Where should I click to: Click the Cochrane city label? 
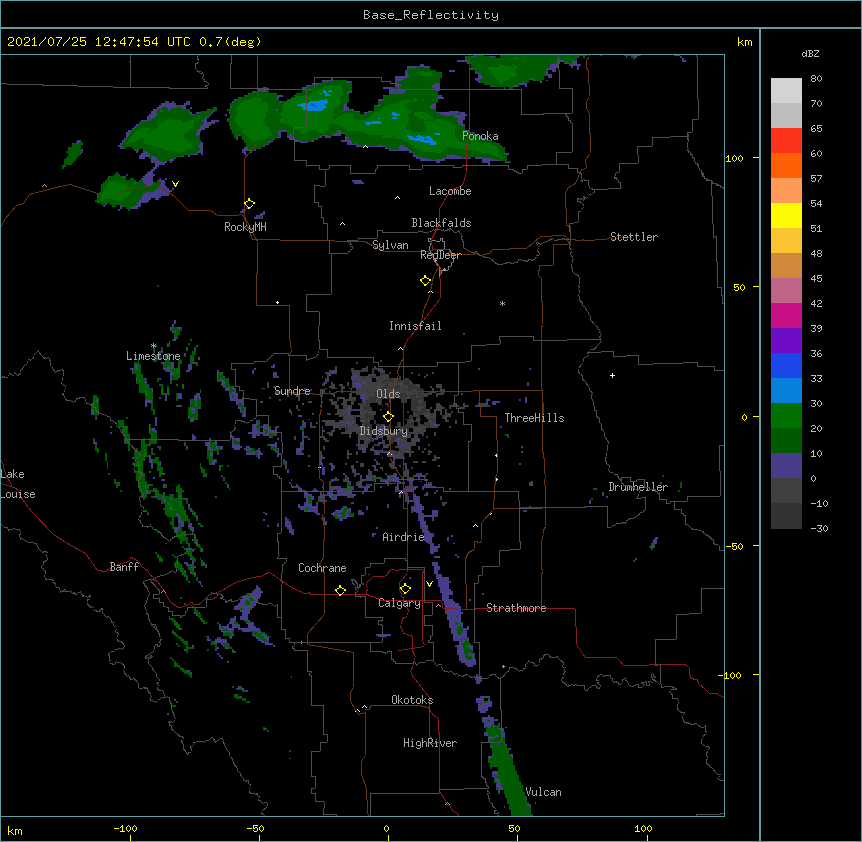[322, 568]
